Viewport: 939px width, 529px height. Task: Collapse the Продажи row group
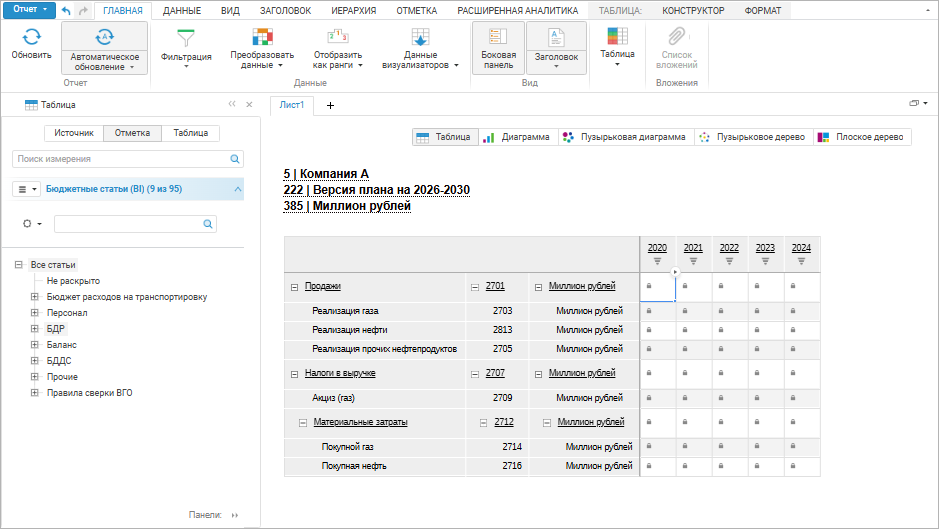pyautogui.click(x=294, y=287)
